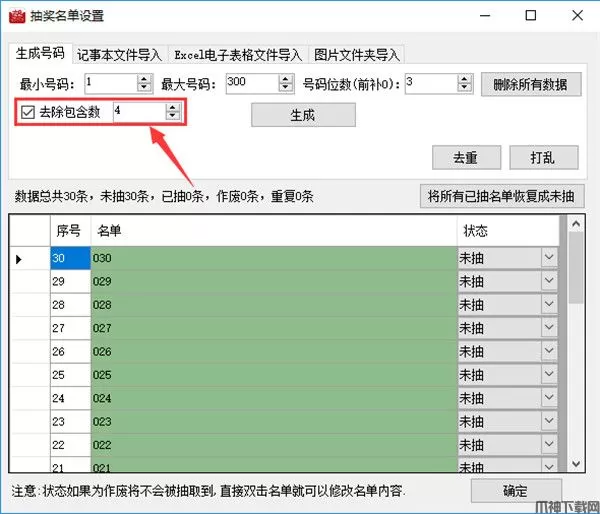The height and width of the screenshot is (514, 600).
Task: Decrease the 最大号码 value with down arrow
Action: (285, 88)
